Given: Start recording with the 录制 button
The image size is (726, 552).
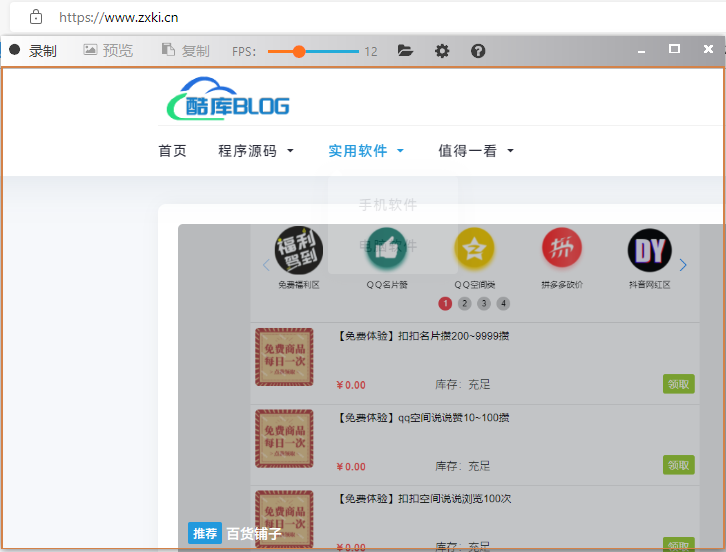Looking at the screenshot, I should point(33,50).
